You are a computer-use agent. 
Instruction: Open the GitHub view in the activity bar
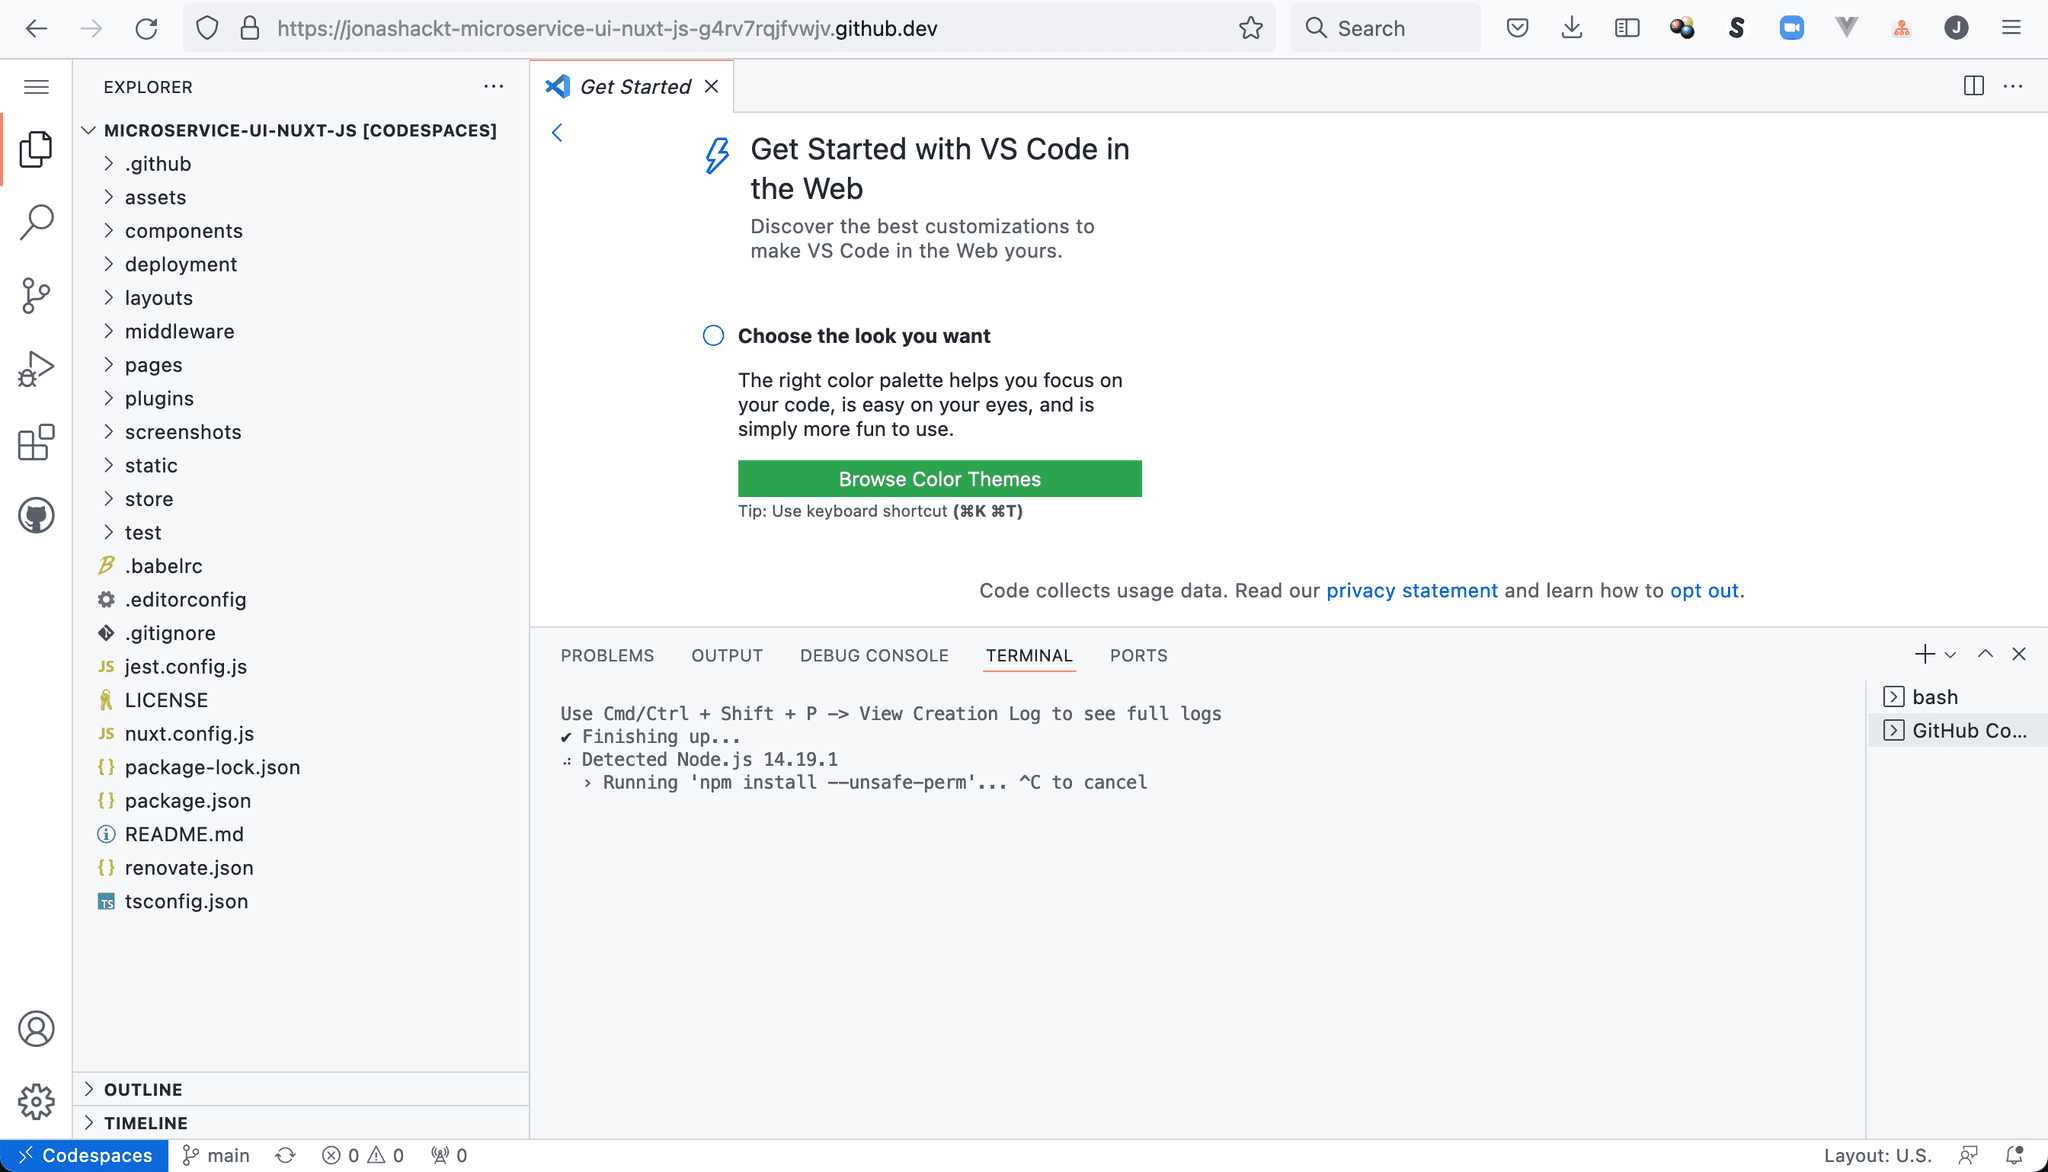tap(36, 516)
